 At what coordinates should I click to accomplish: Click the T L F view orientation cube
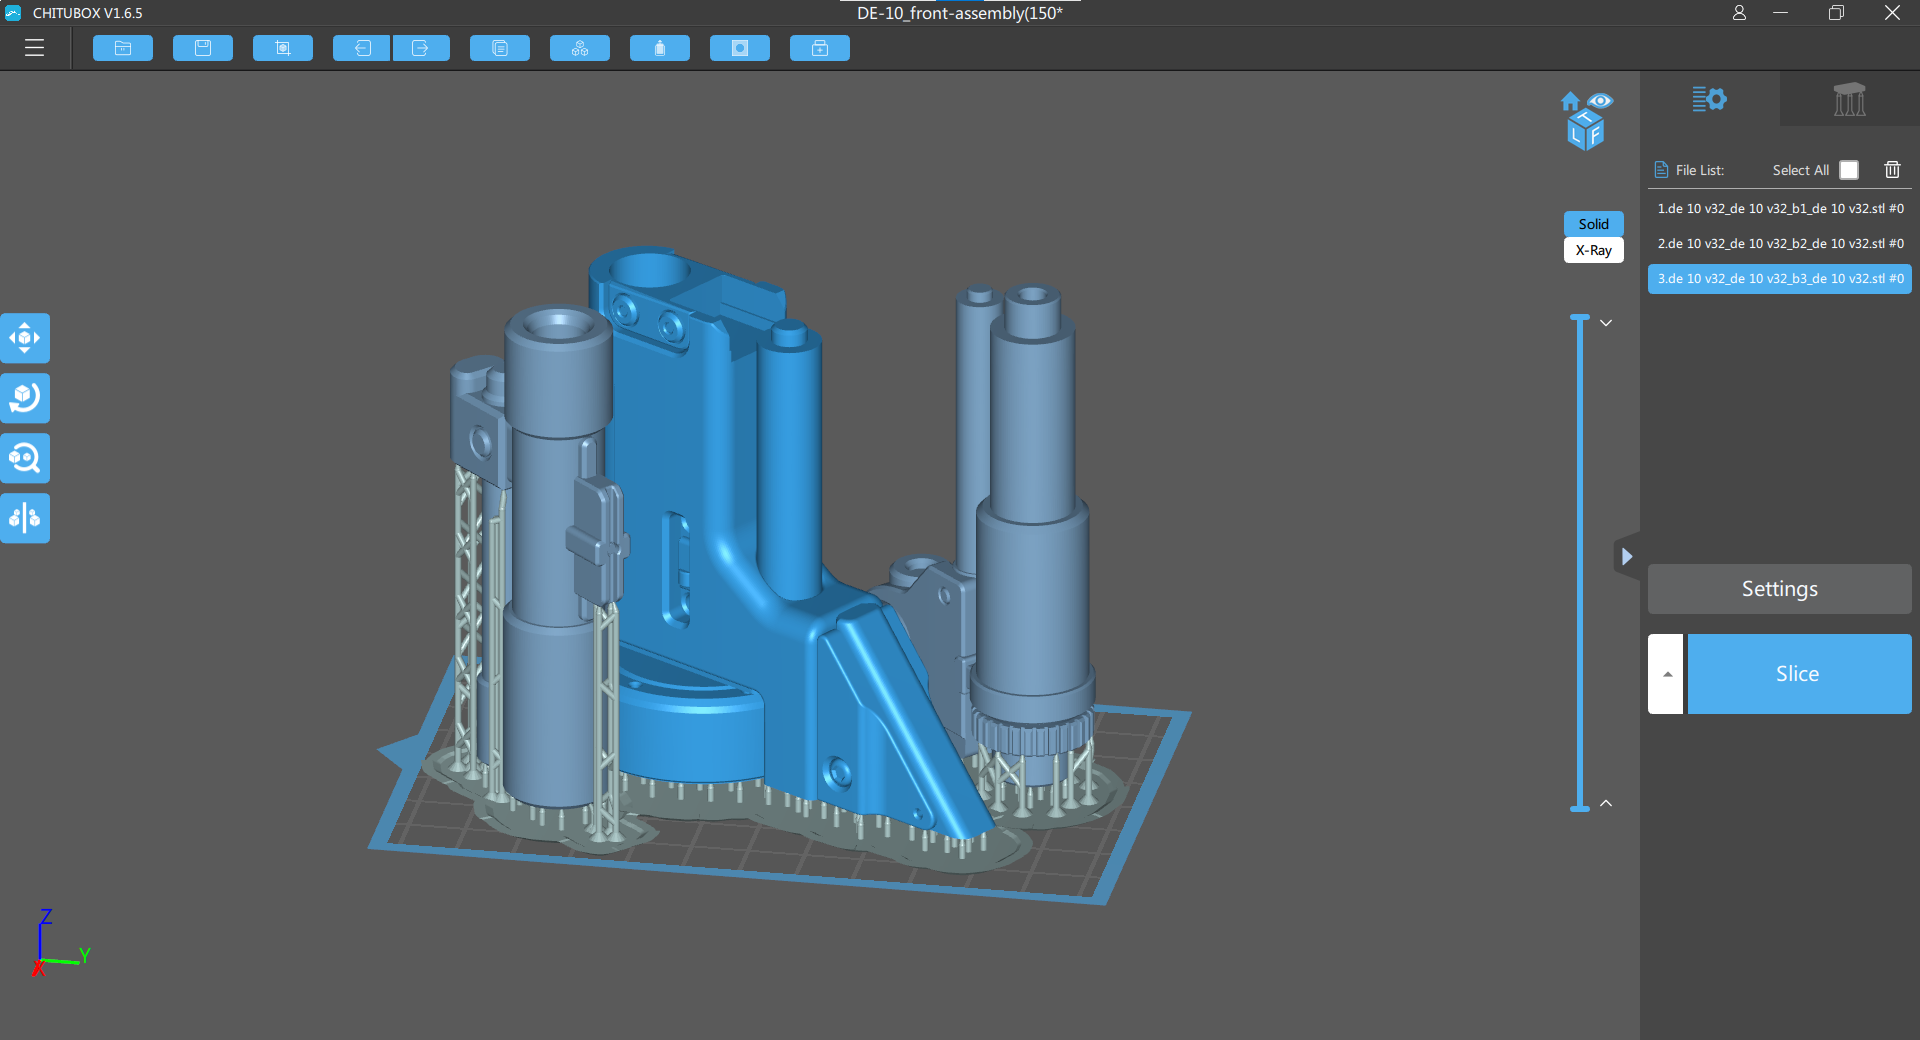point(1586,131)
